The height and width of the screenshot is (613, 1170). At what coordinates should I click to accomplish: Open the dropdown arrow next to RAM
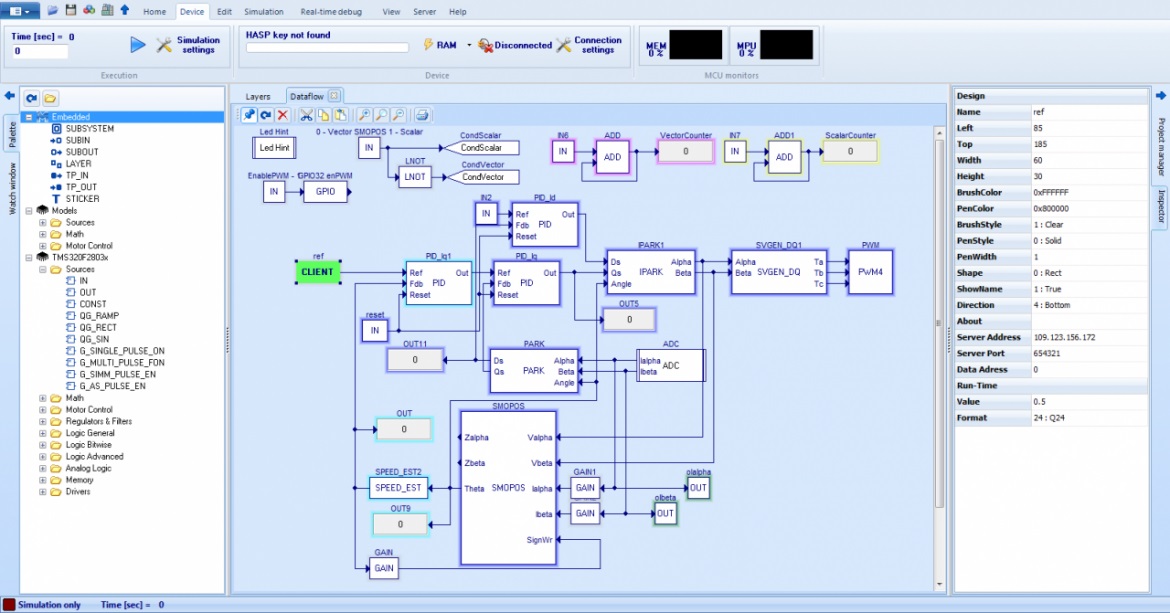pos(469,45)
